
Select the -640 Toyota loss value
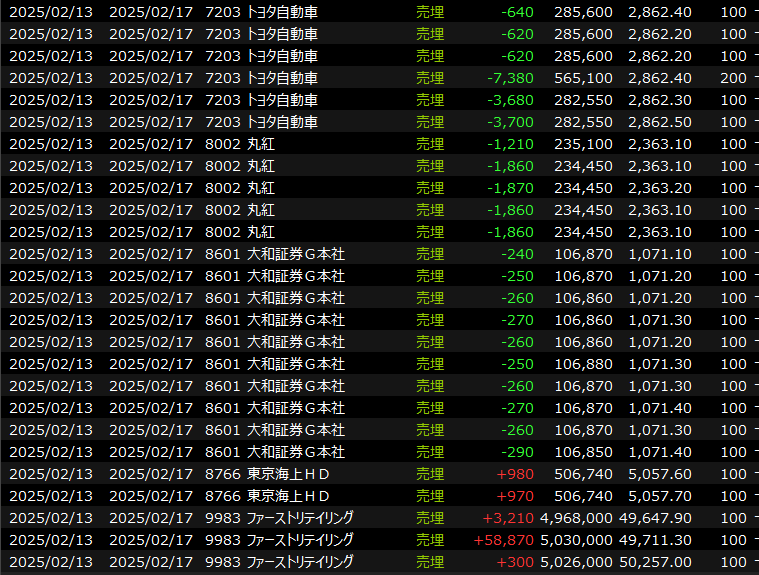(x=517, y=12)
